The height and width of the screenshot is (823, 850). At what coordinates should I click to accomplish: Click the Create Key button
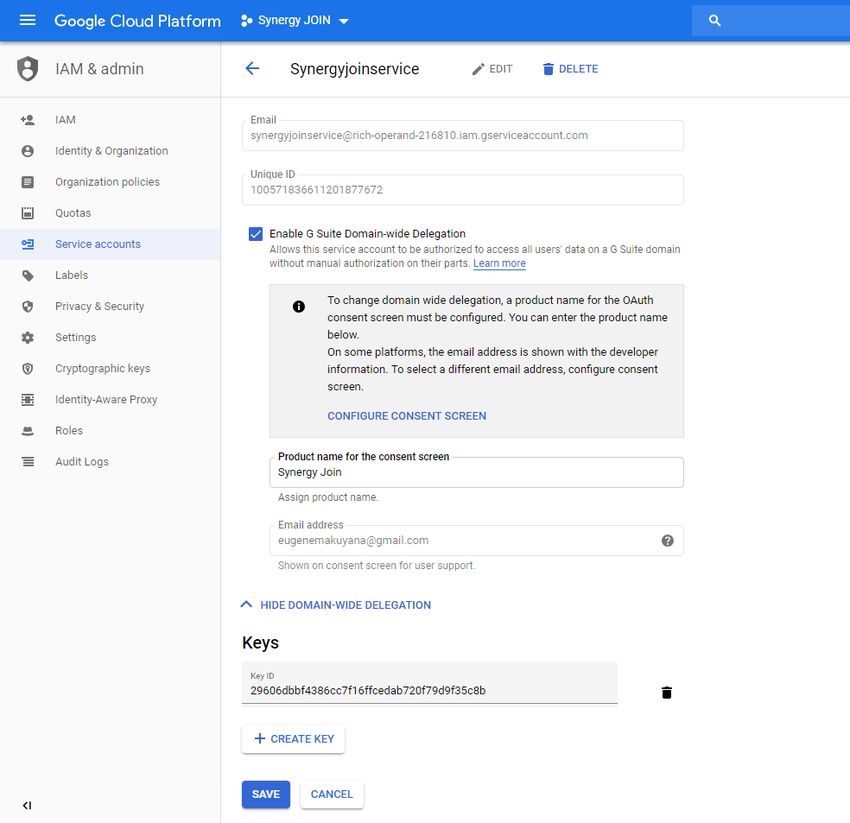click(293, 739)
